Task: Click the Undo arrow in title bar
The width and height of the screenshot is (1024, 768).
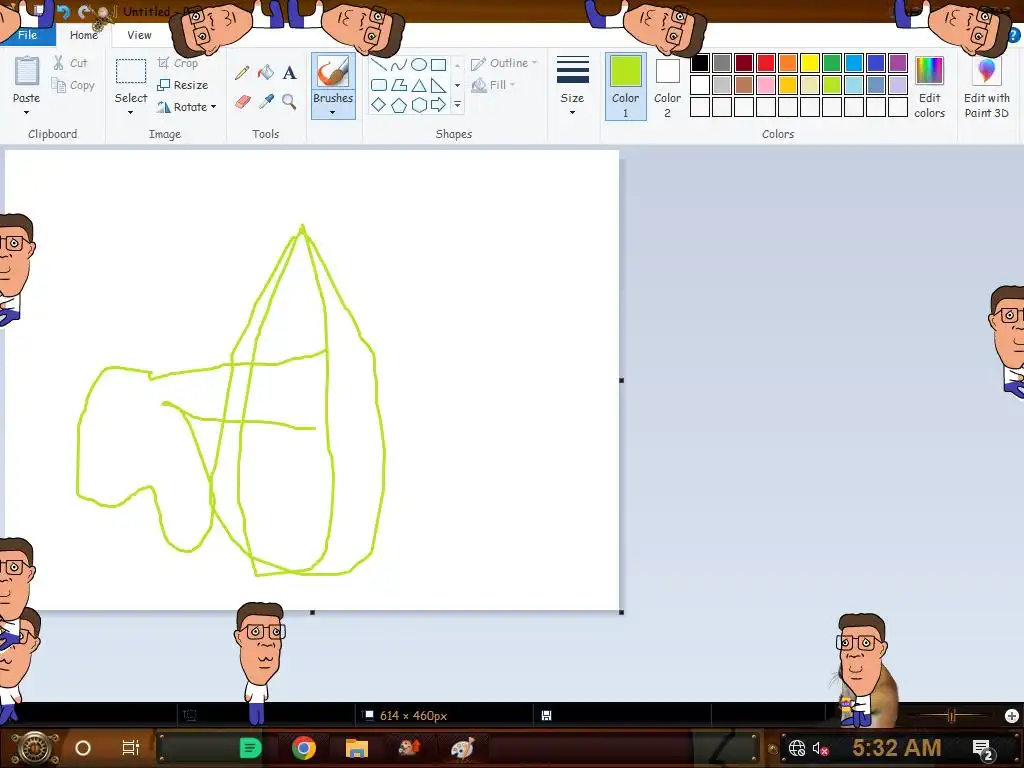Action: click(x=63, y=11)
